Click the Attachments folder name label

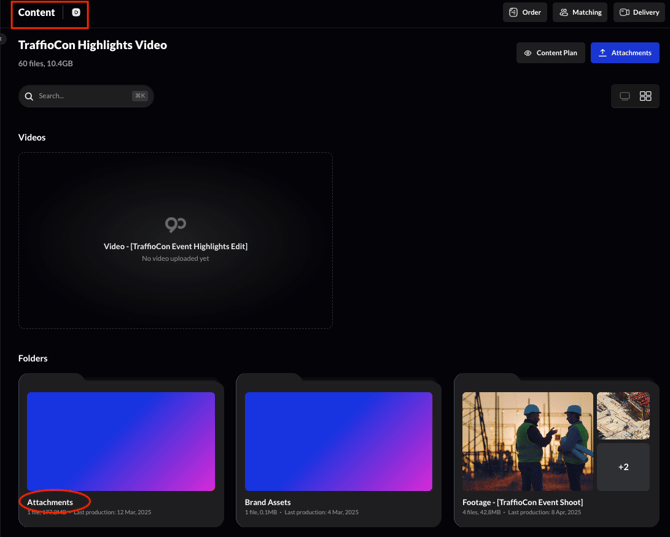(x=50, y=502)
